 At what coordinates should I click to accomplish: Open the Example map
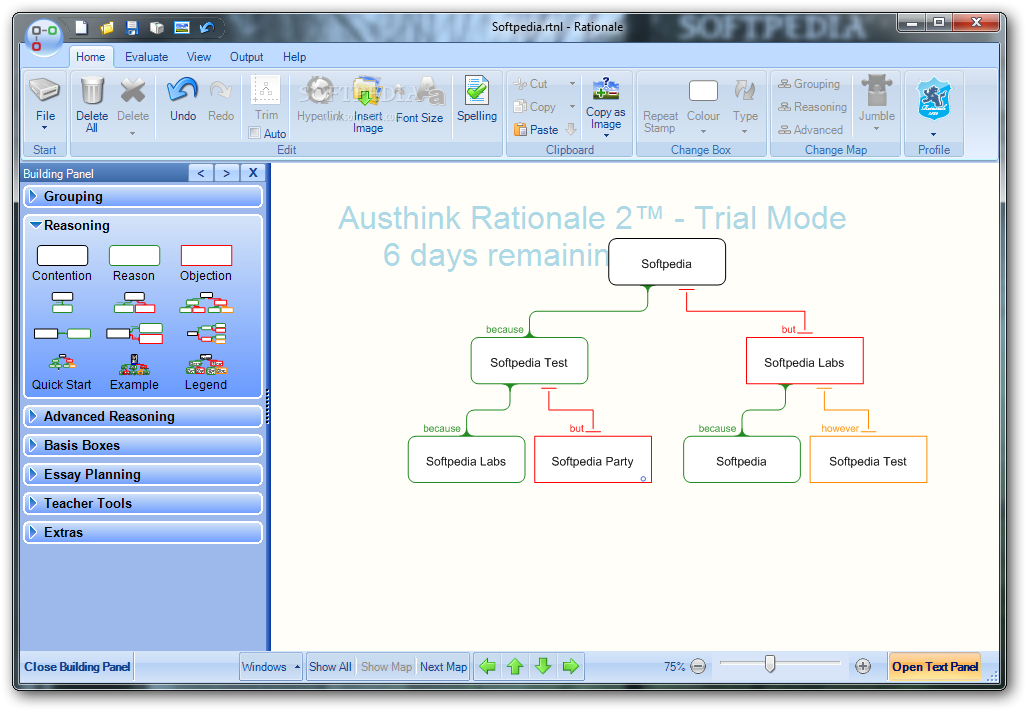click(x=134, y=373)
